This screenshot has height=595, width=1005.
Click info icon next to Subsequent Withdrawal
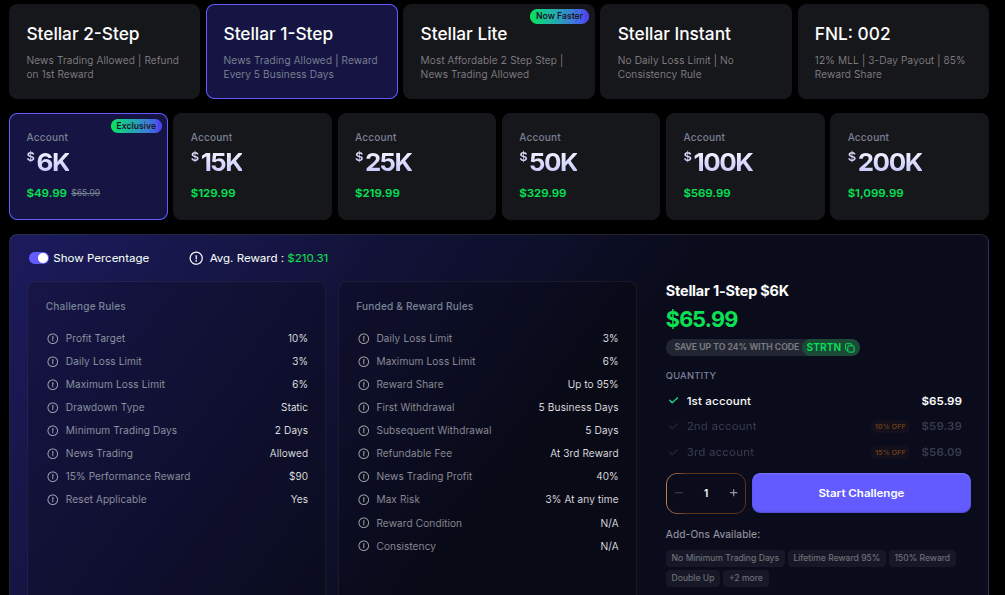tap(363, 431)
